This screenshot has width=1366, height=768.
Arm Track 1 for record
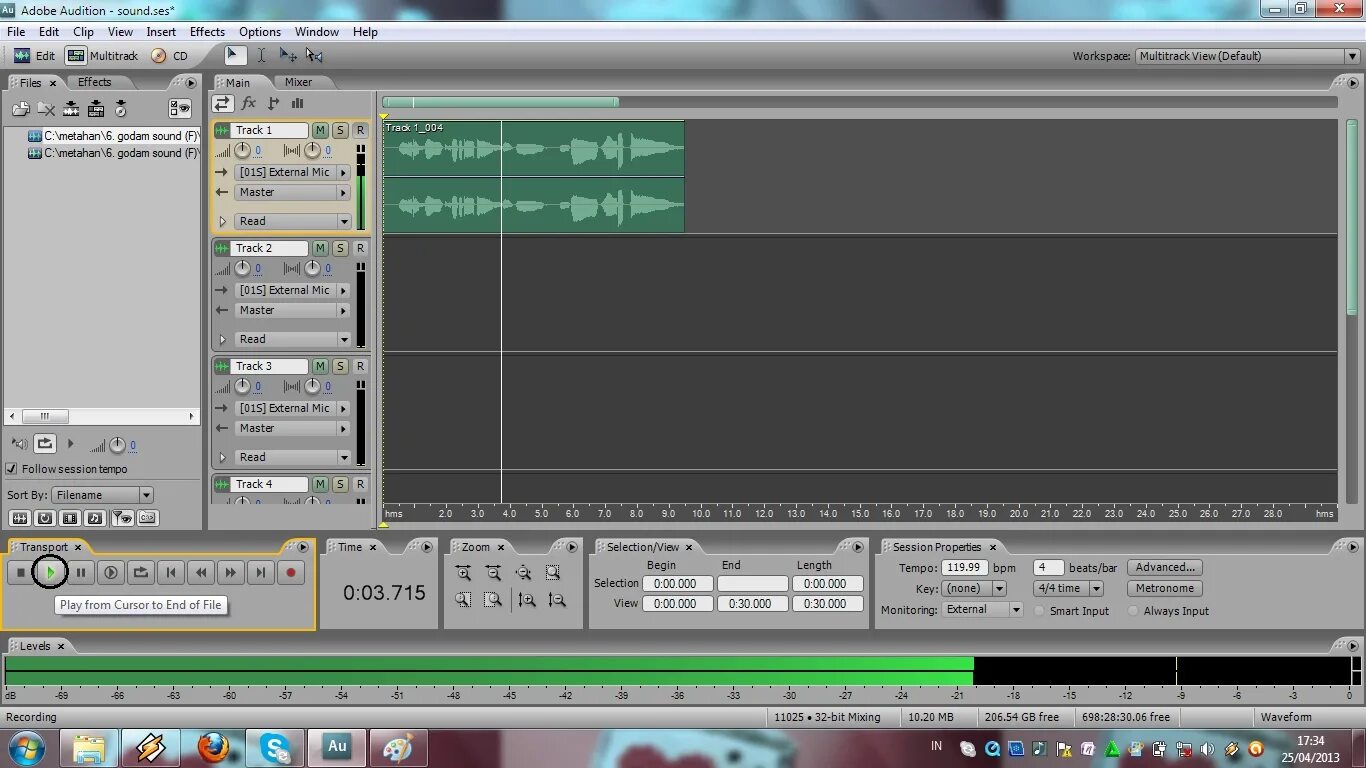[360, 130]
